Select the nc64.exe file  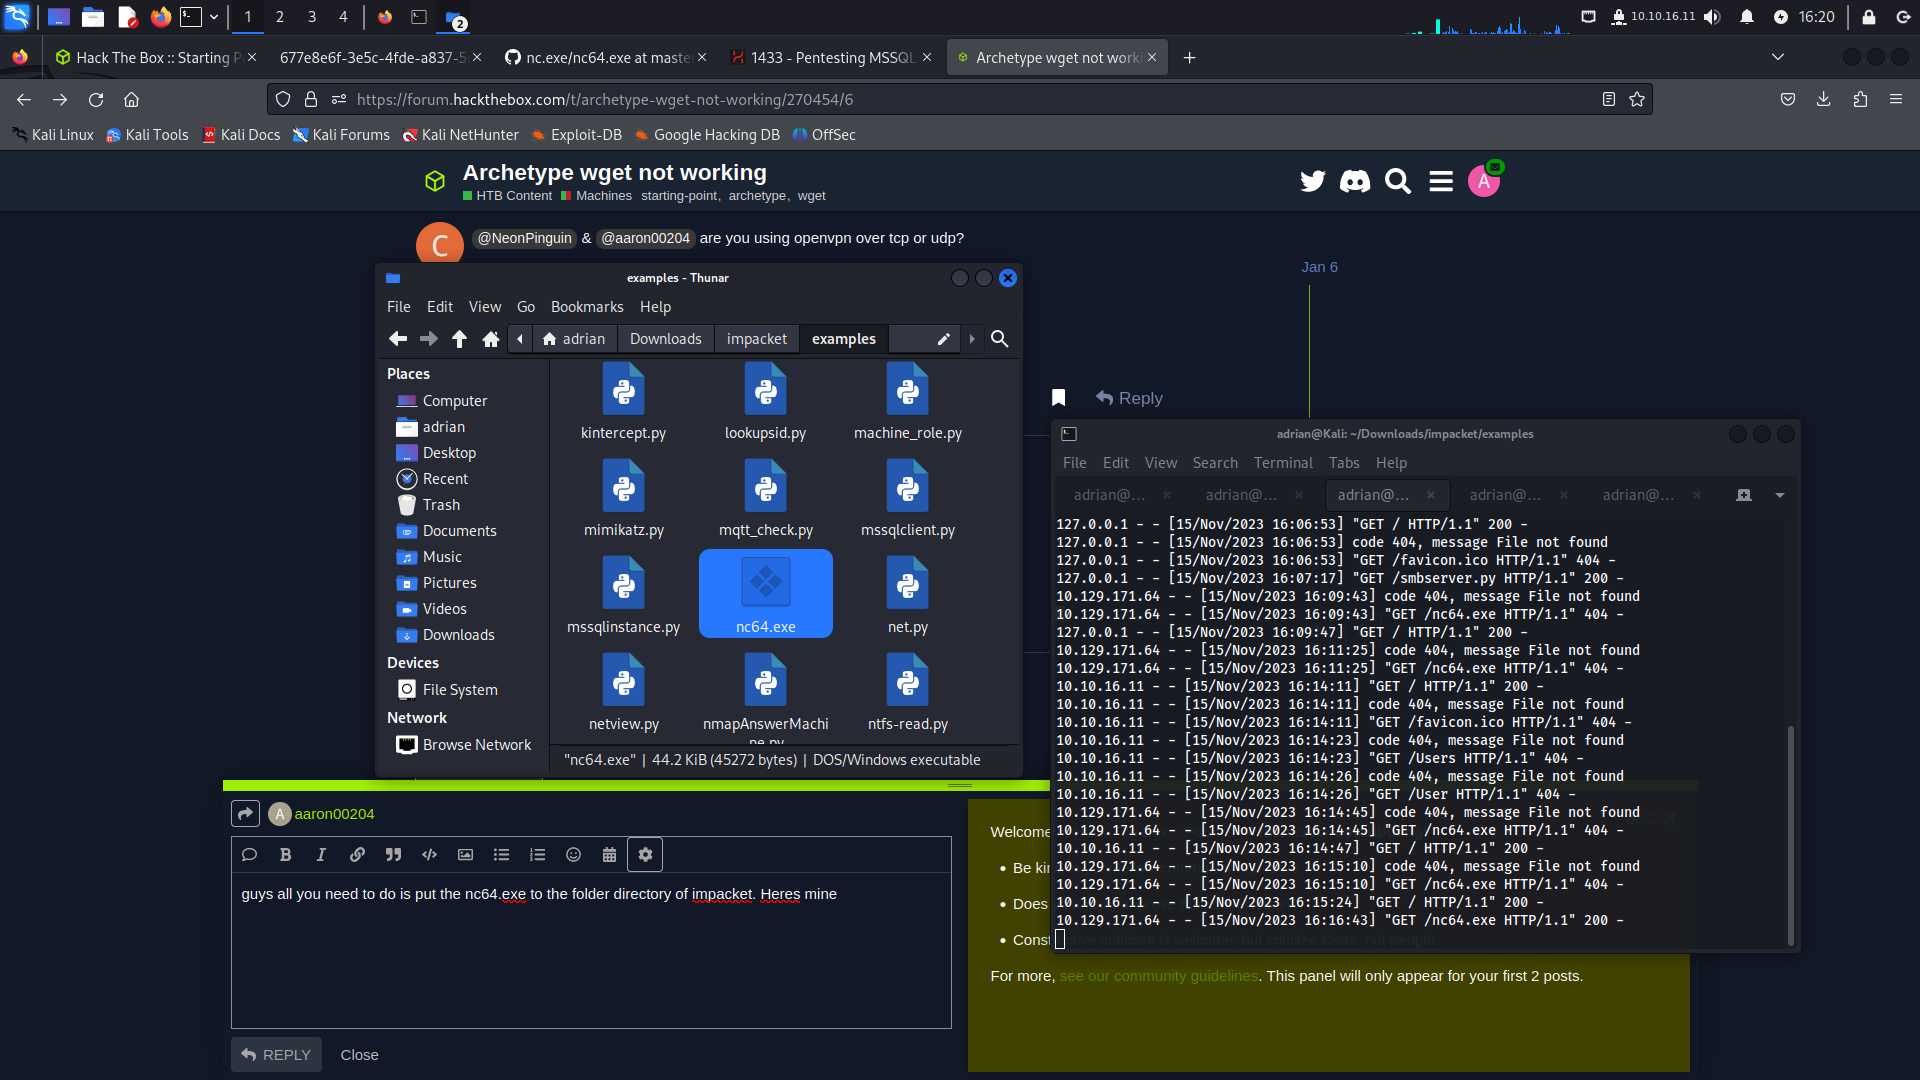tap(766, 595)
